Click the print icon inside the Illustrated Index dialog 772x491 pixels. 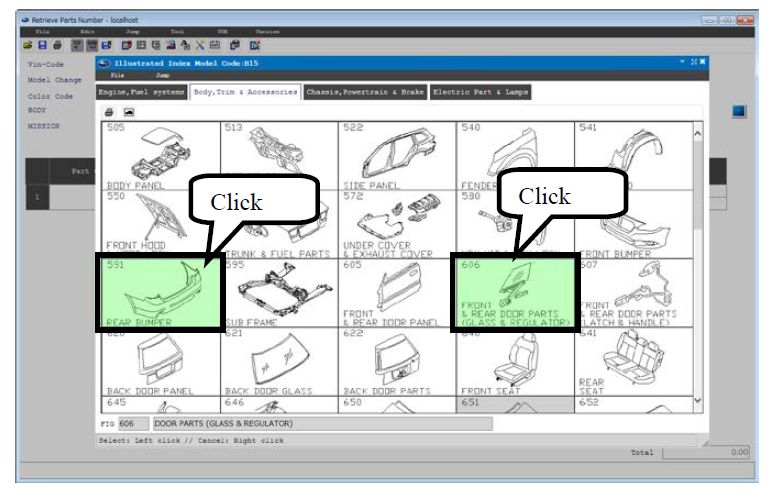pos(109,112)
